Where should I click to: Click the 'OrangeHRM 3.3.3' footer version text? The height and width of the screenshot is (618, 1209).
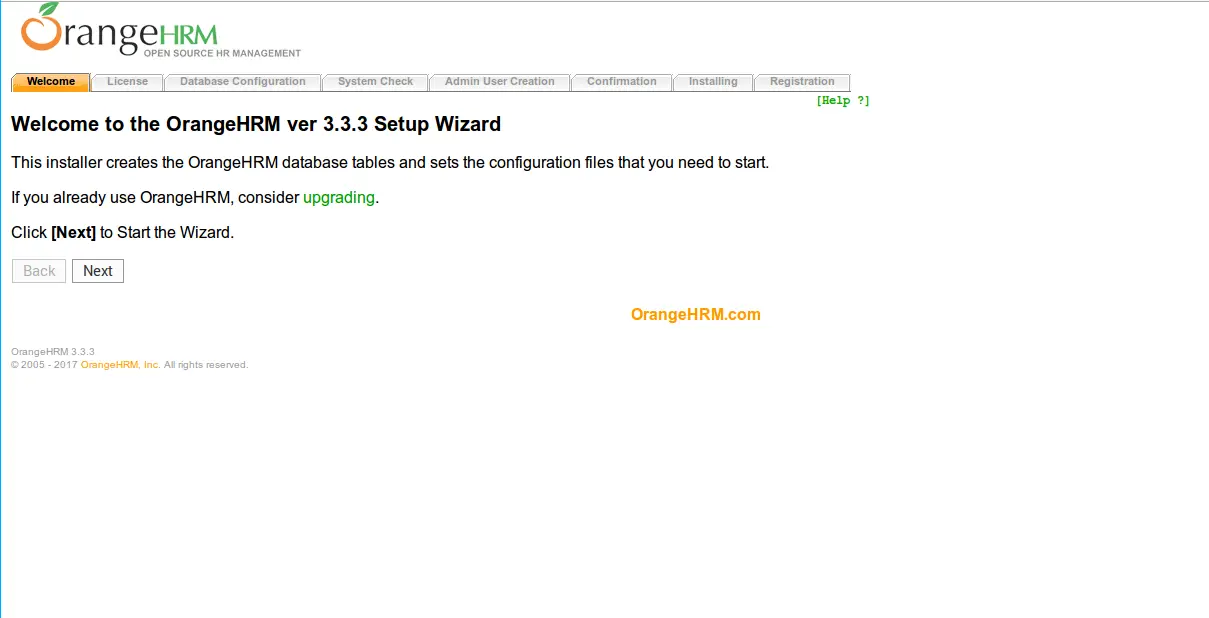53,352
